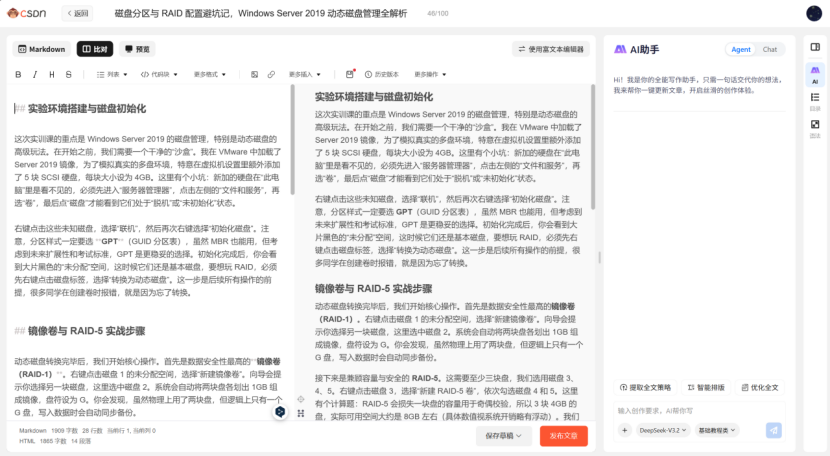Click the blue hexagon floating assistant icon

point(280,412)
